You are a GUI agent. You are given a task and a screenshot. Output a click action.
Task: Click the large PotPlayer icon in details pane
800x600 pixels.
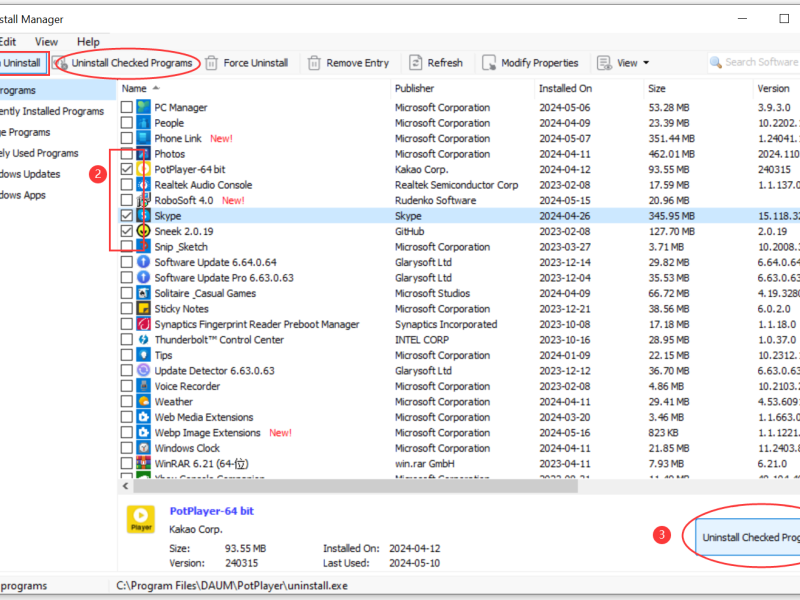coord(141,519)
